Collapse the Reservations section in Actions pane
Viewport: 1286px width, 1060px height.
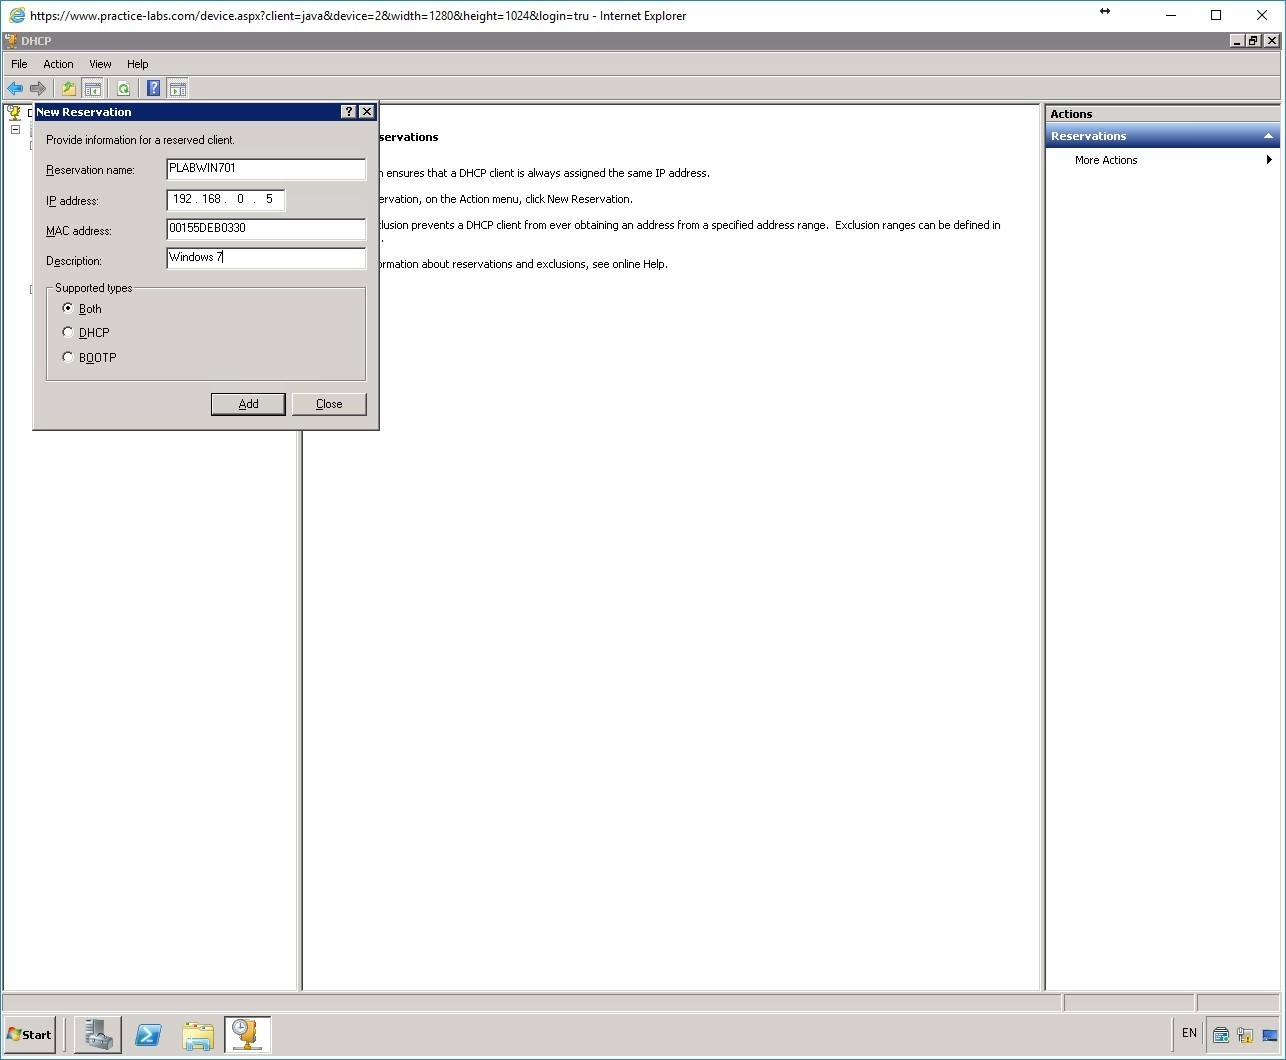1269,135
